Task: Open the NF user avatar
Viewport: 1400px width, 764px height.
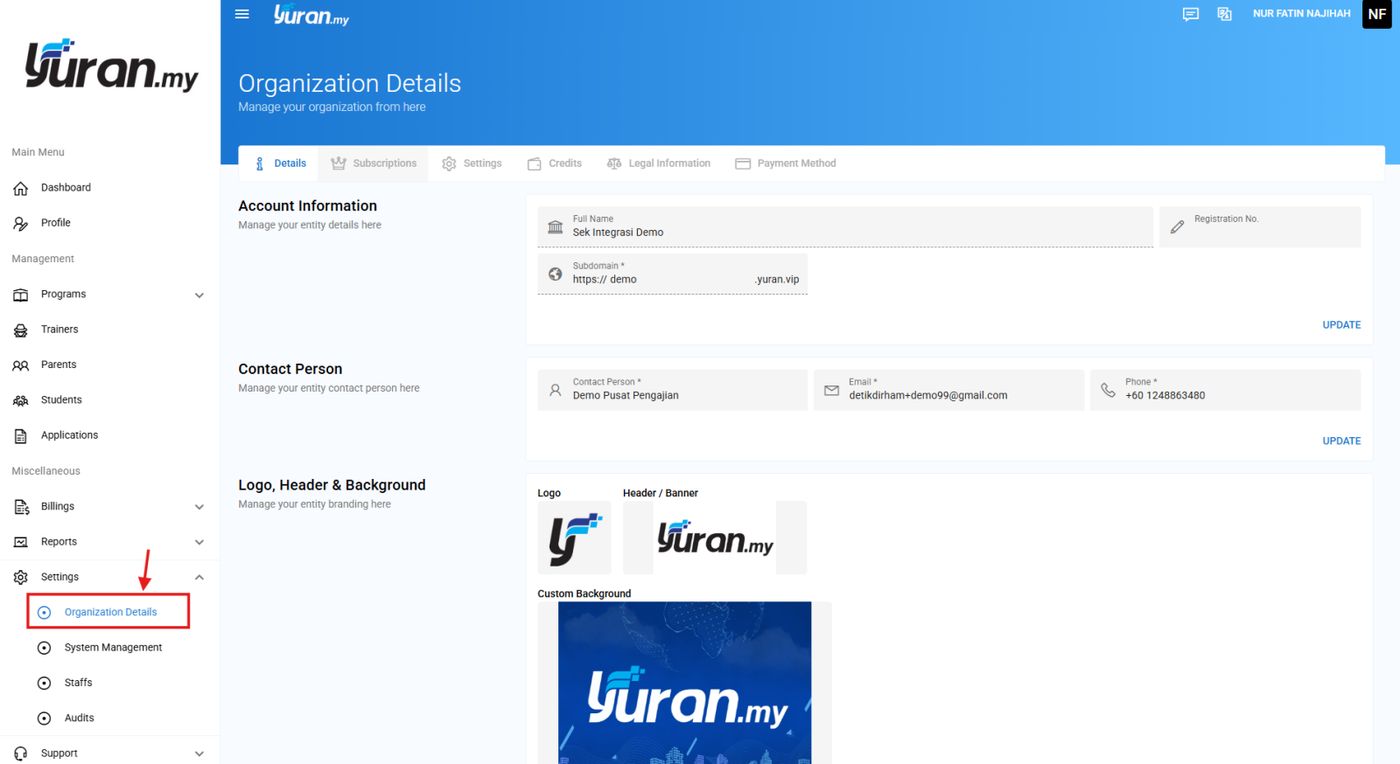Action: coord(1377,14)
